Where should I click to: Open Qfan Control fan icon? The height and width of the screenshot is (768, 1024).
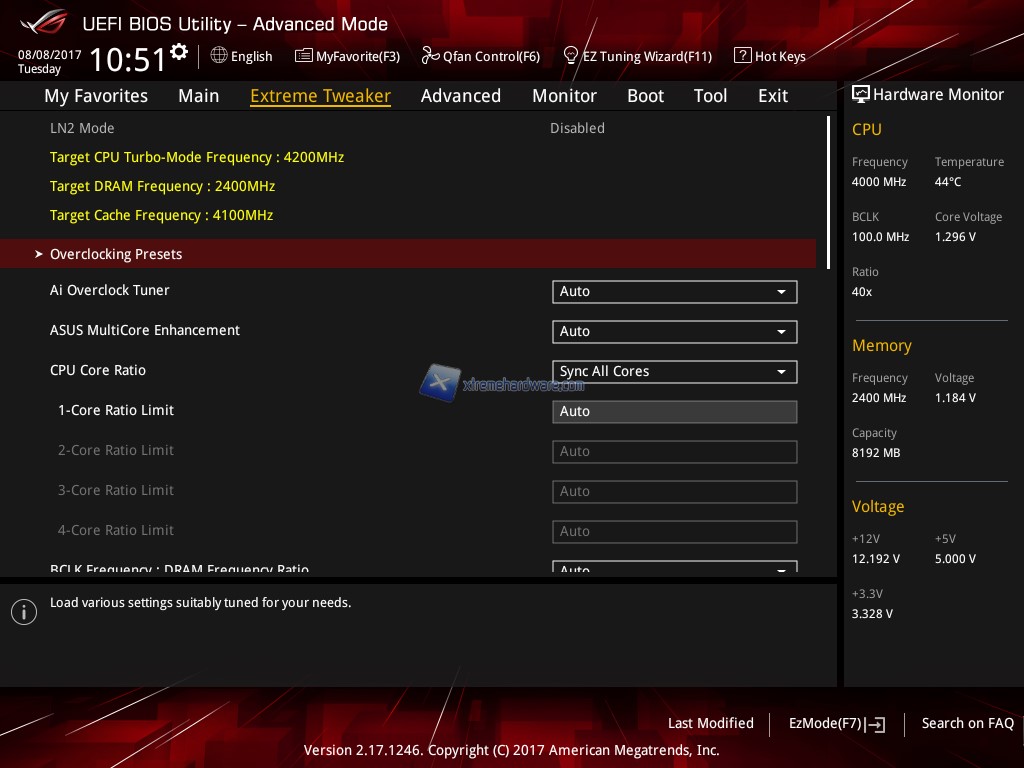tap(431, 56)
